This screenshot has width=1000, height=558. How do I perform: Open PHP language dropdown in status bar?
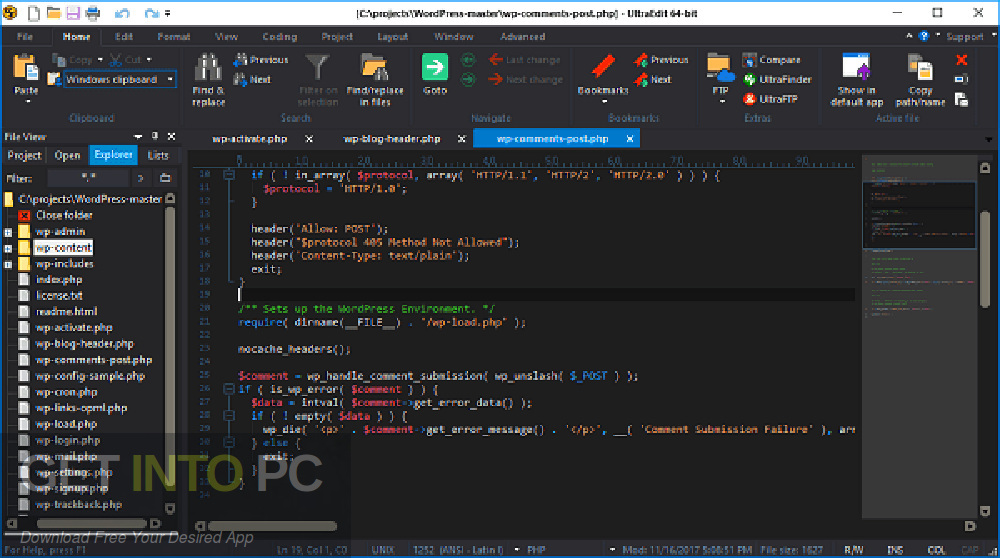[612, 550]
